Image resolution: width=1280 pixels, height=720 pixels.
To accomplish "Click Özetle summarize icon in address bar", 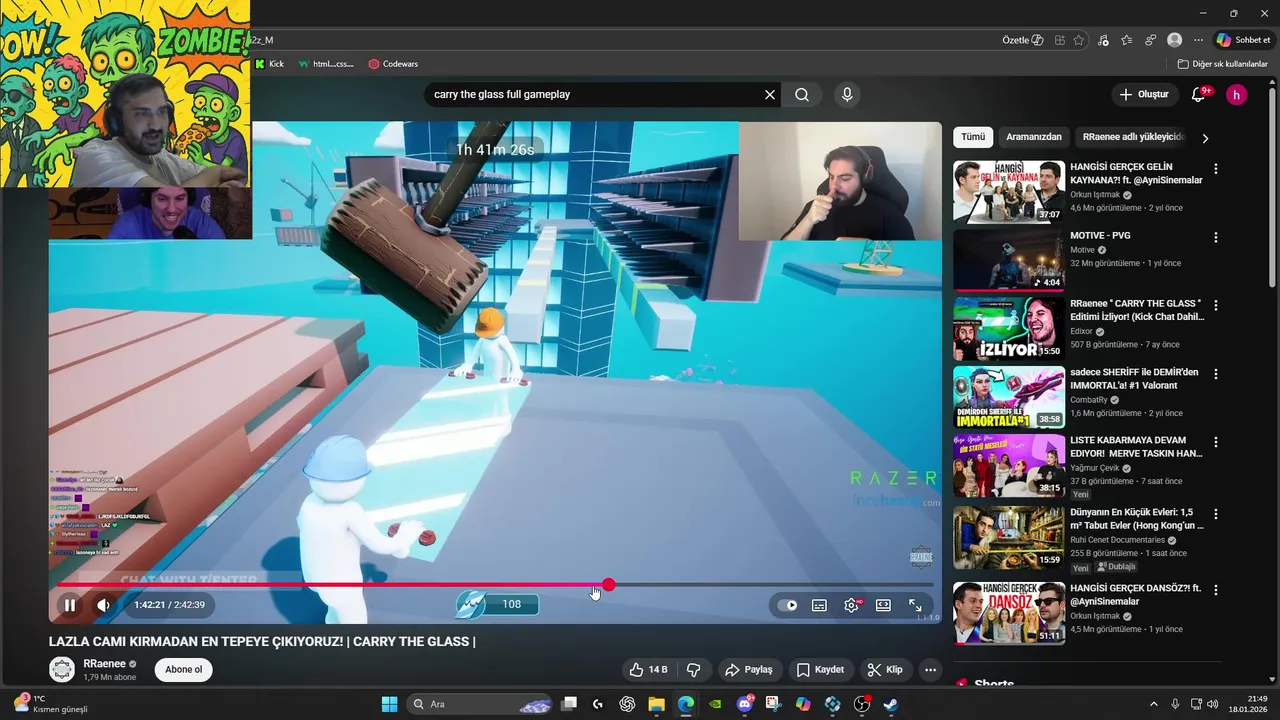I will click(x=1023, y=40).
